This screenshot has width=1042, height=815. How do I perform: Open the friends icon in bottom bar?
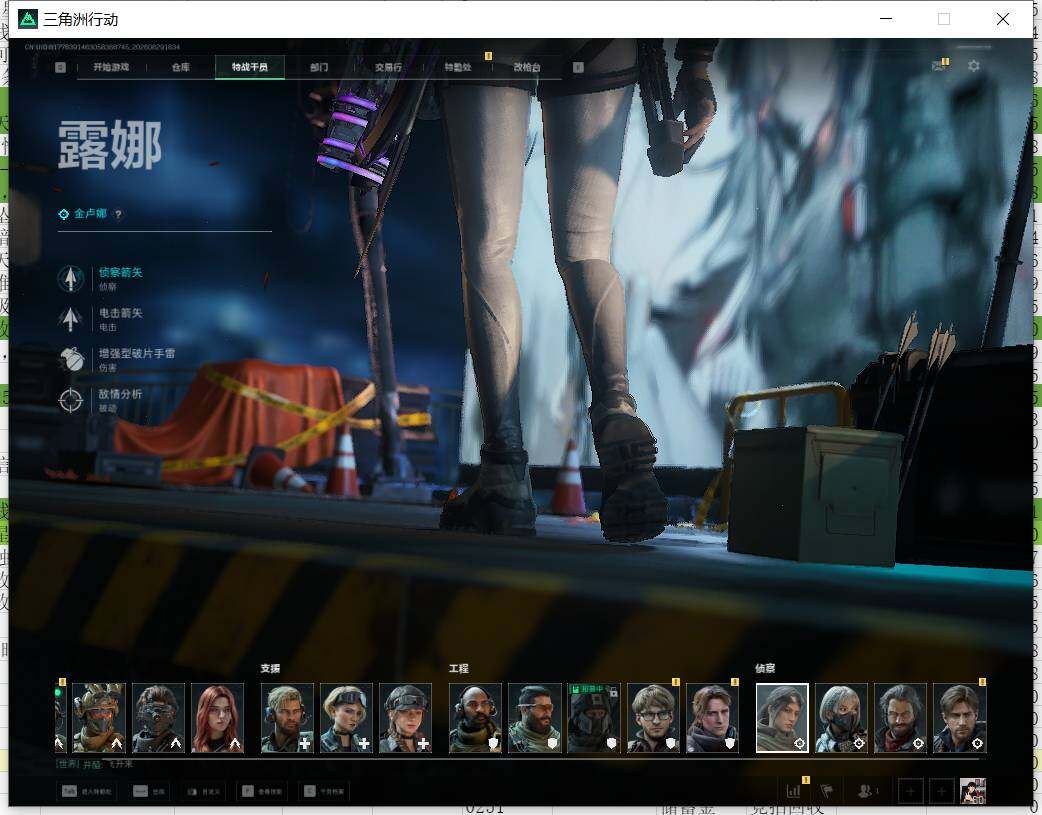point(867,791)
